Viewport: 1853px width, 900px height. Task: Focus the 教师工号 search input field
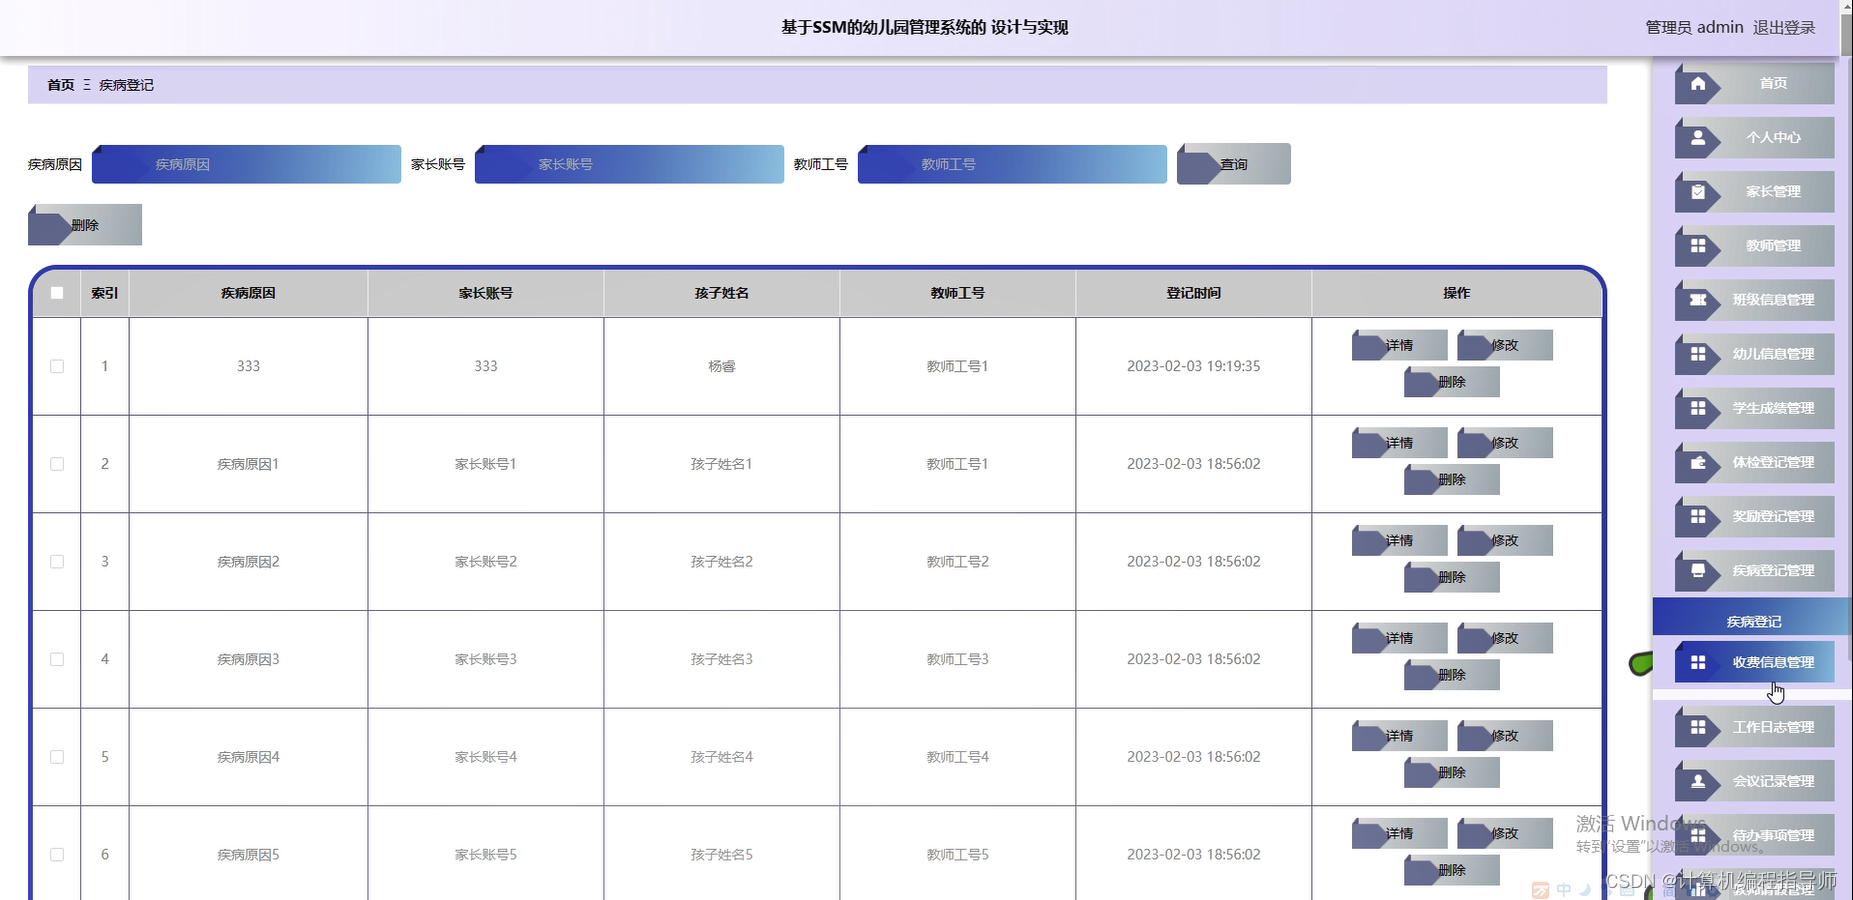[x=1012, y=164]
